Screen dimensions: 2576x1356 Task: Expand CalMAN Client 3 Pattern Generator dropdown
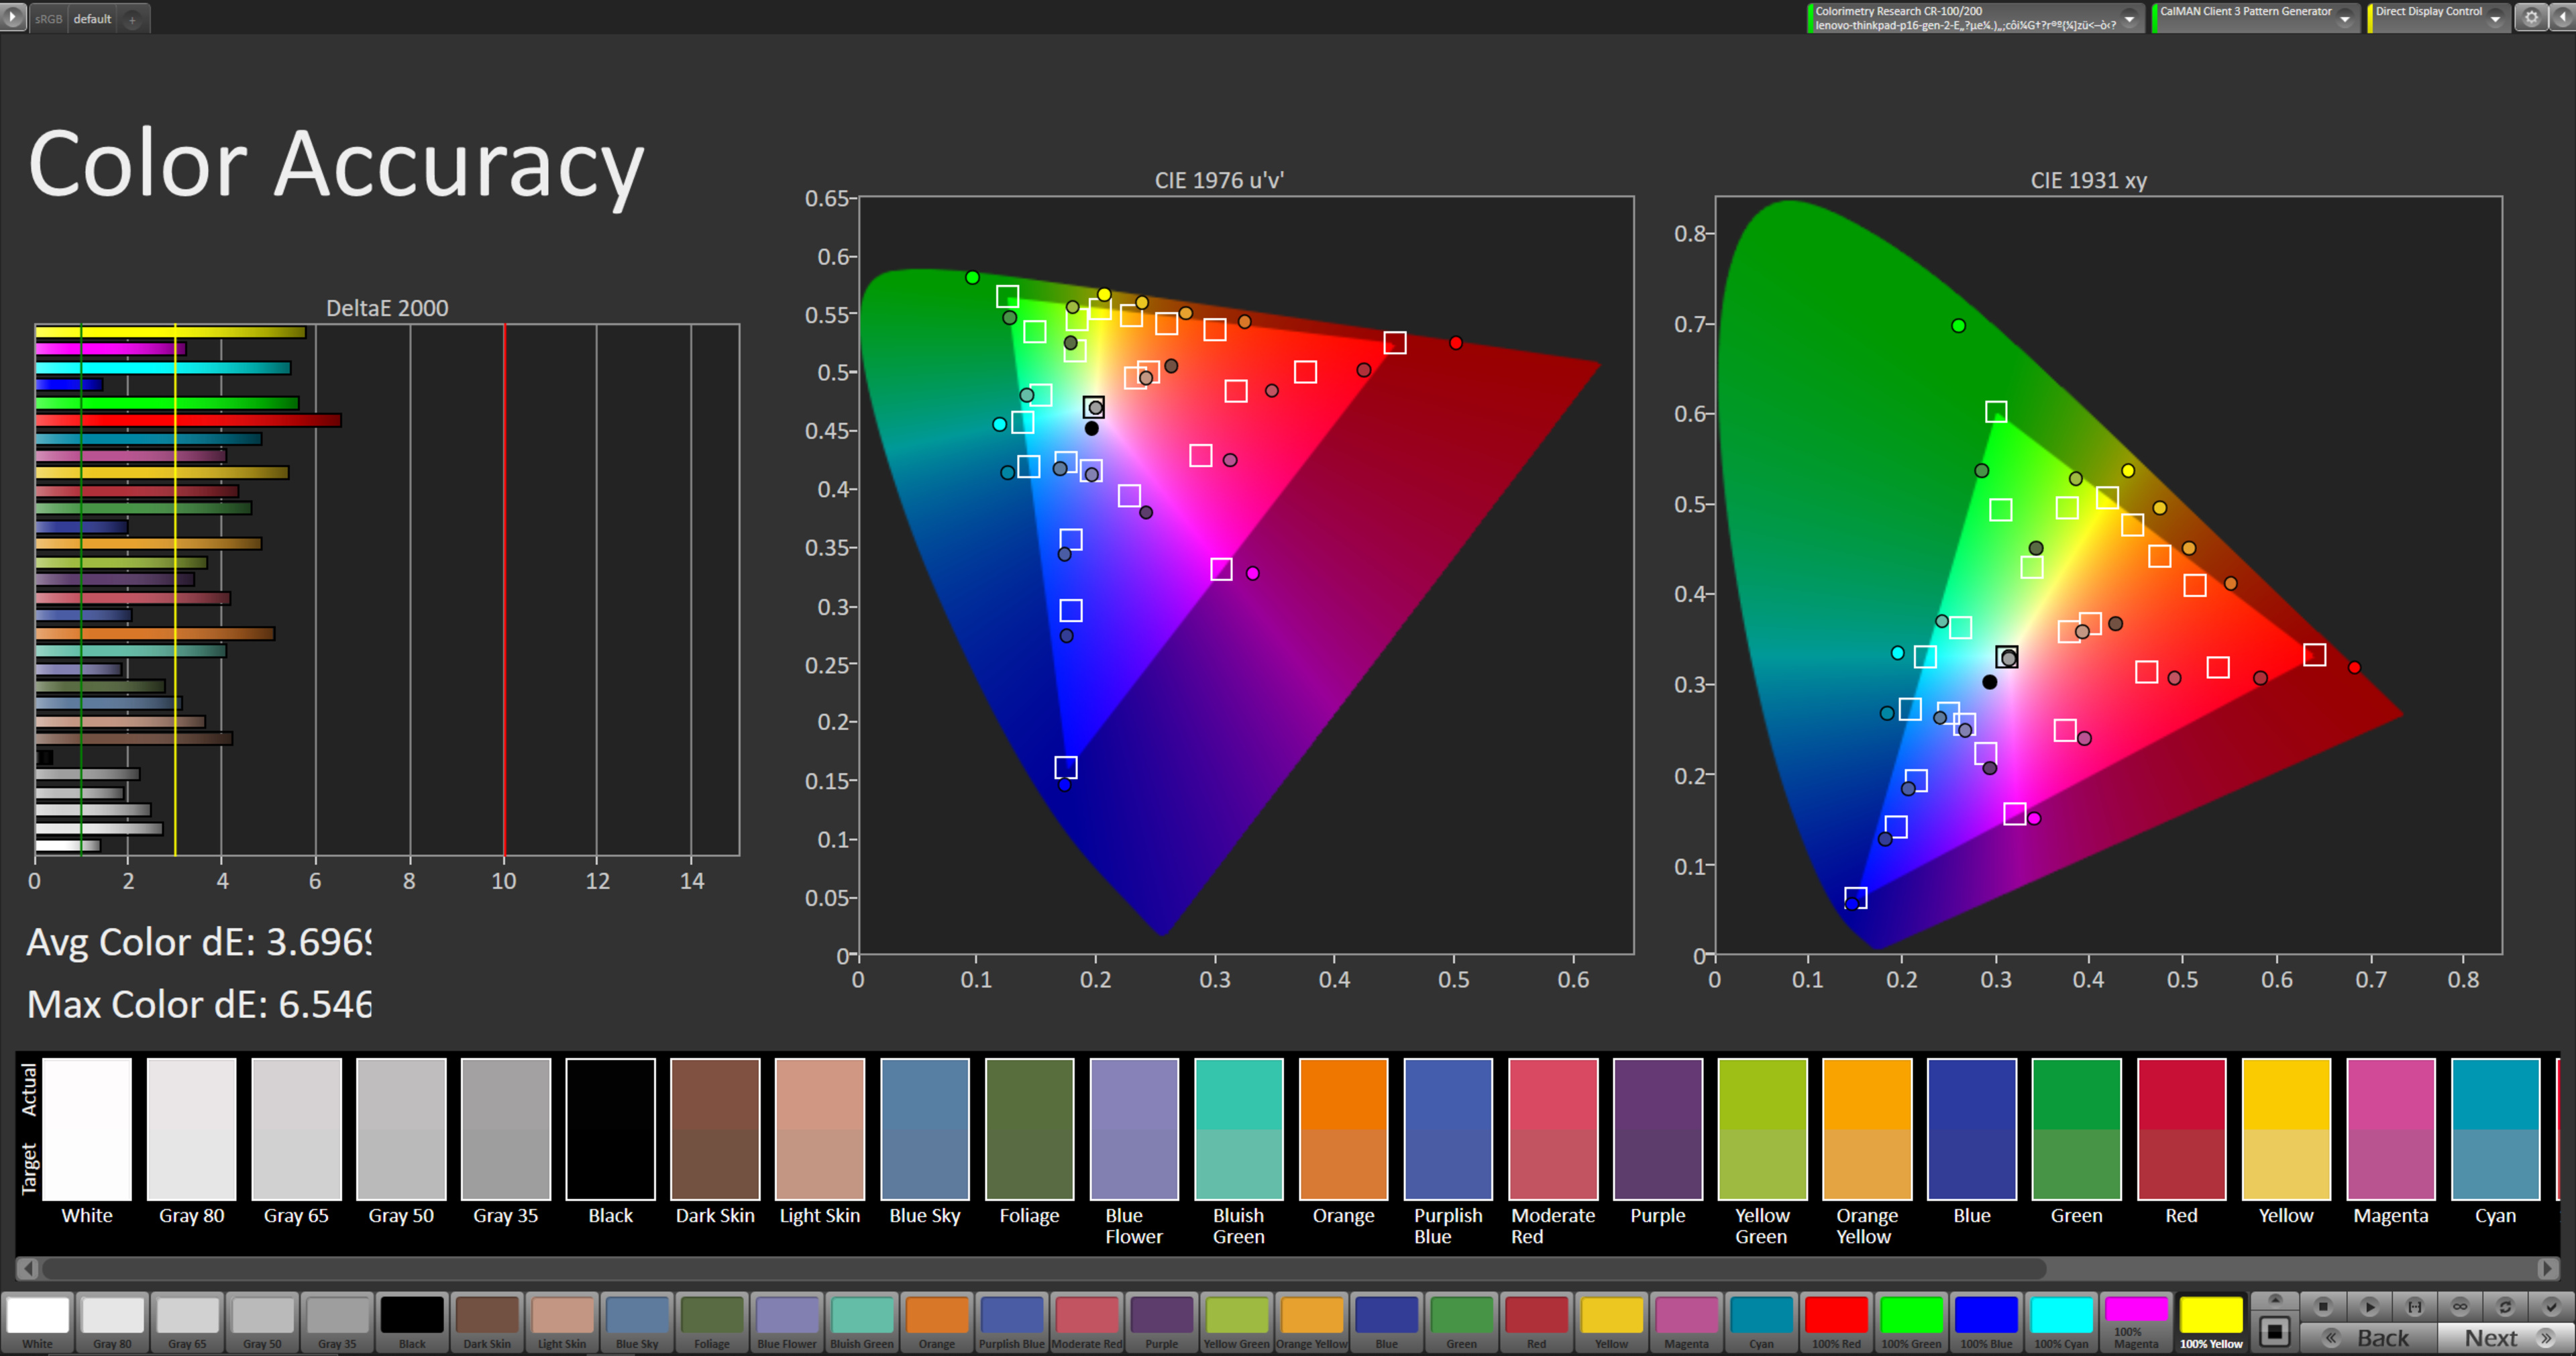click(2345, 19)
